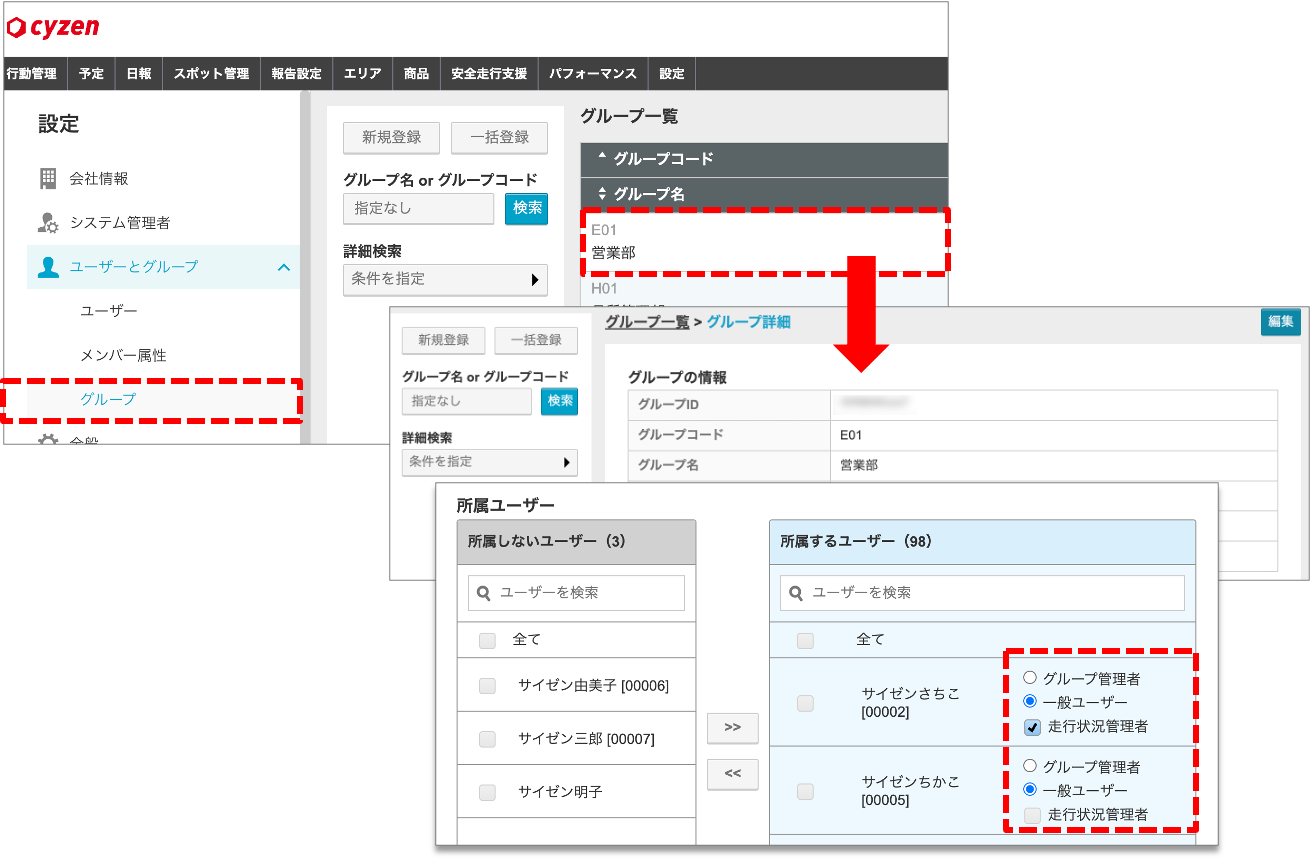Viewport: 1310px width, 860px height.
Task: Collapse the ユーザーとグループ section chevron
Action: [283, 267]
